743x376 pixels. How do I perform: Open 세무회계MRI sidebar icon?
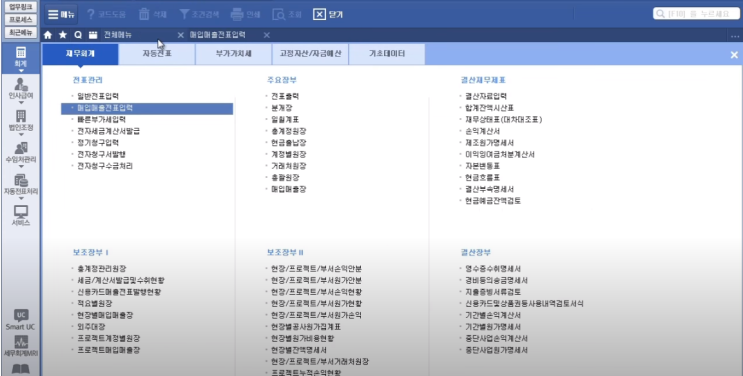[21, 346]
